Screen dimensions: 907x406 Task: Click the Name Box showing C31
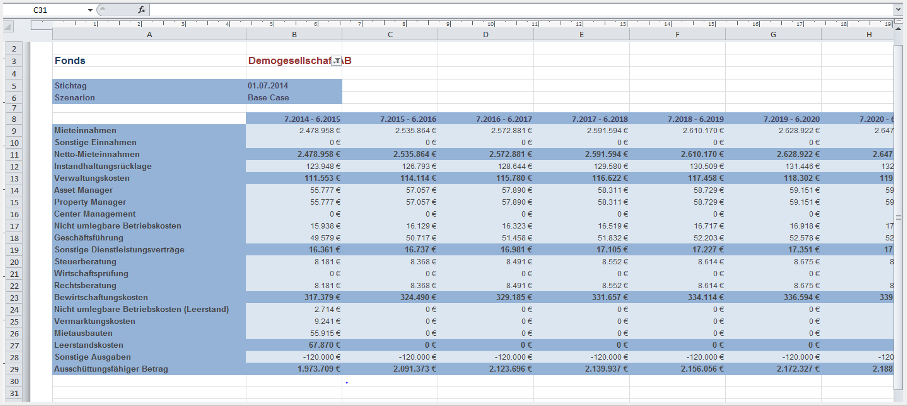tap(43, 10)
